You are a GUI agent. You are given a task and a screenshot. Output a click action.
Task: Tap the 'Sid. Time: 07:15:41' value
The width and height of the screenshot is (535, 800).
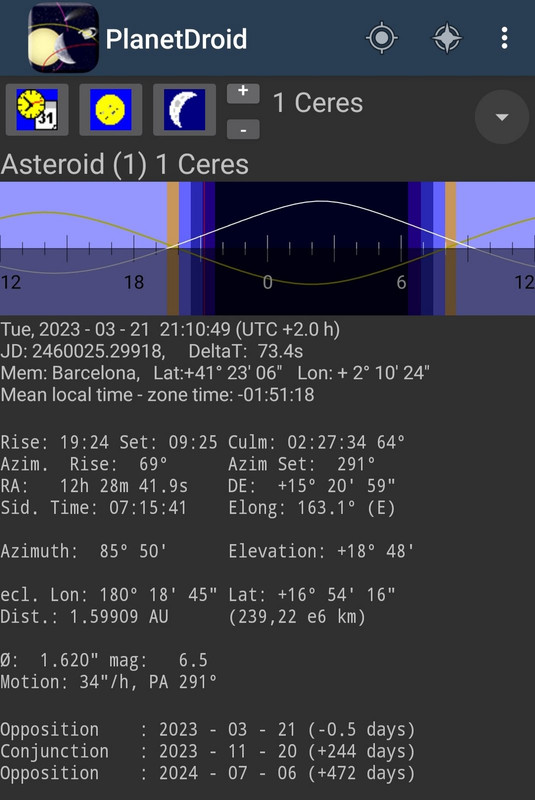tap(94, 508)
